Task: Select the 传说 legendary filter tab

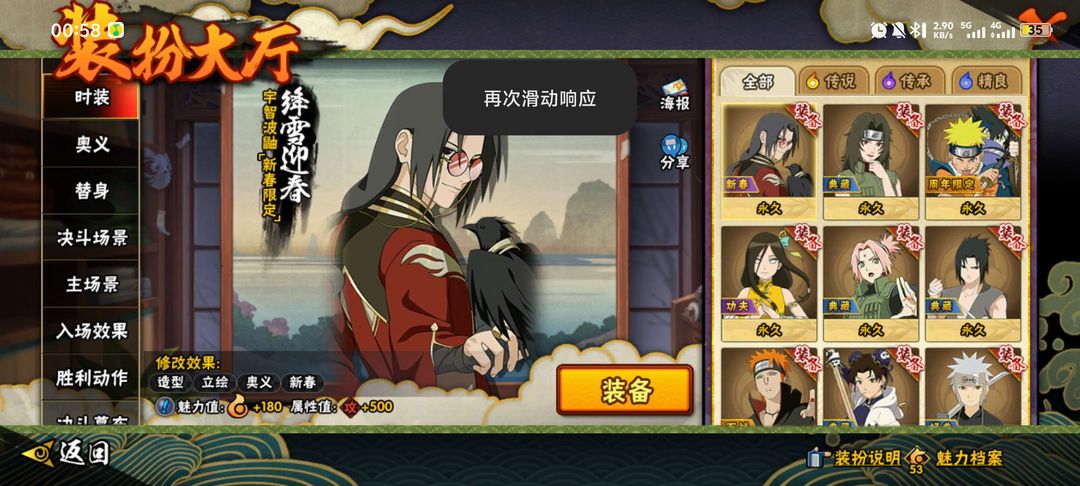Action: [831, 81]
